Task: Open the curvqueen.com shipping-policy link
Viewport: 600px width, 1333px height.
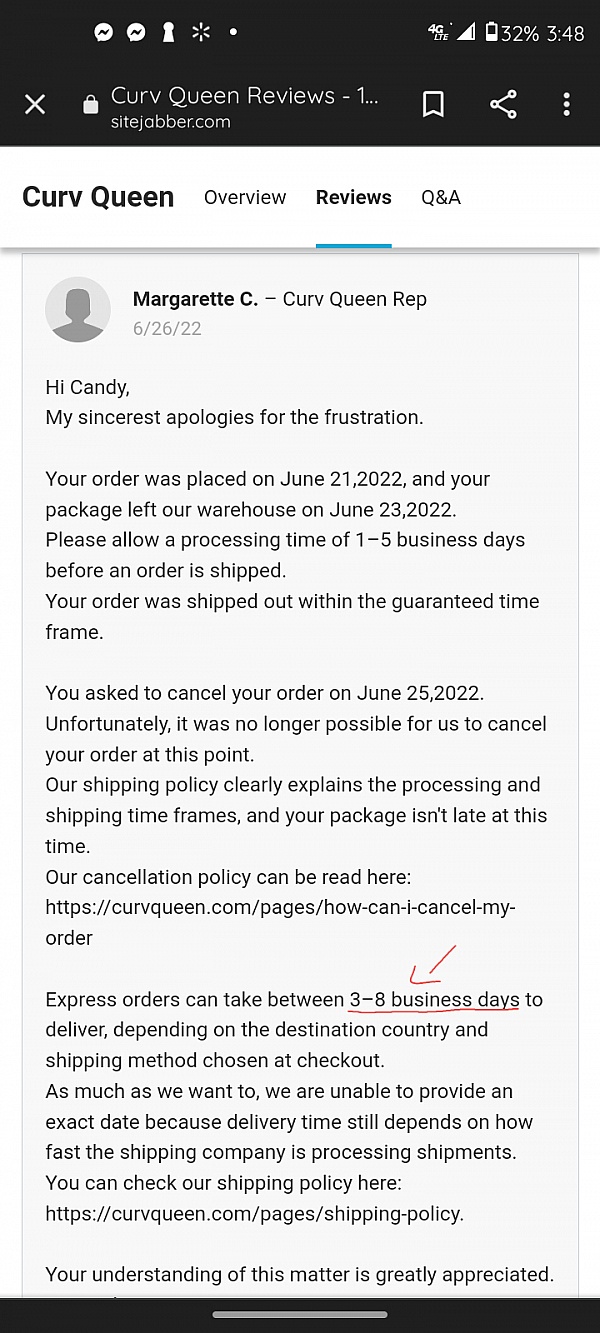Action: coord(254,1214)
